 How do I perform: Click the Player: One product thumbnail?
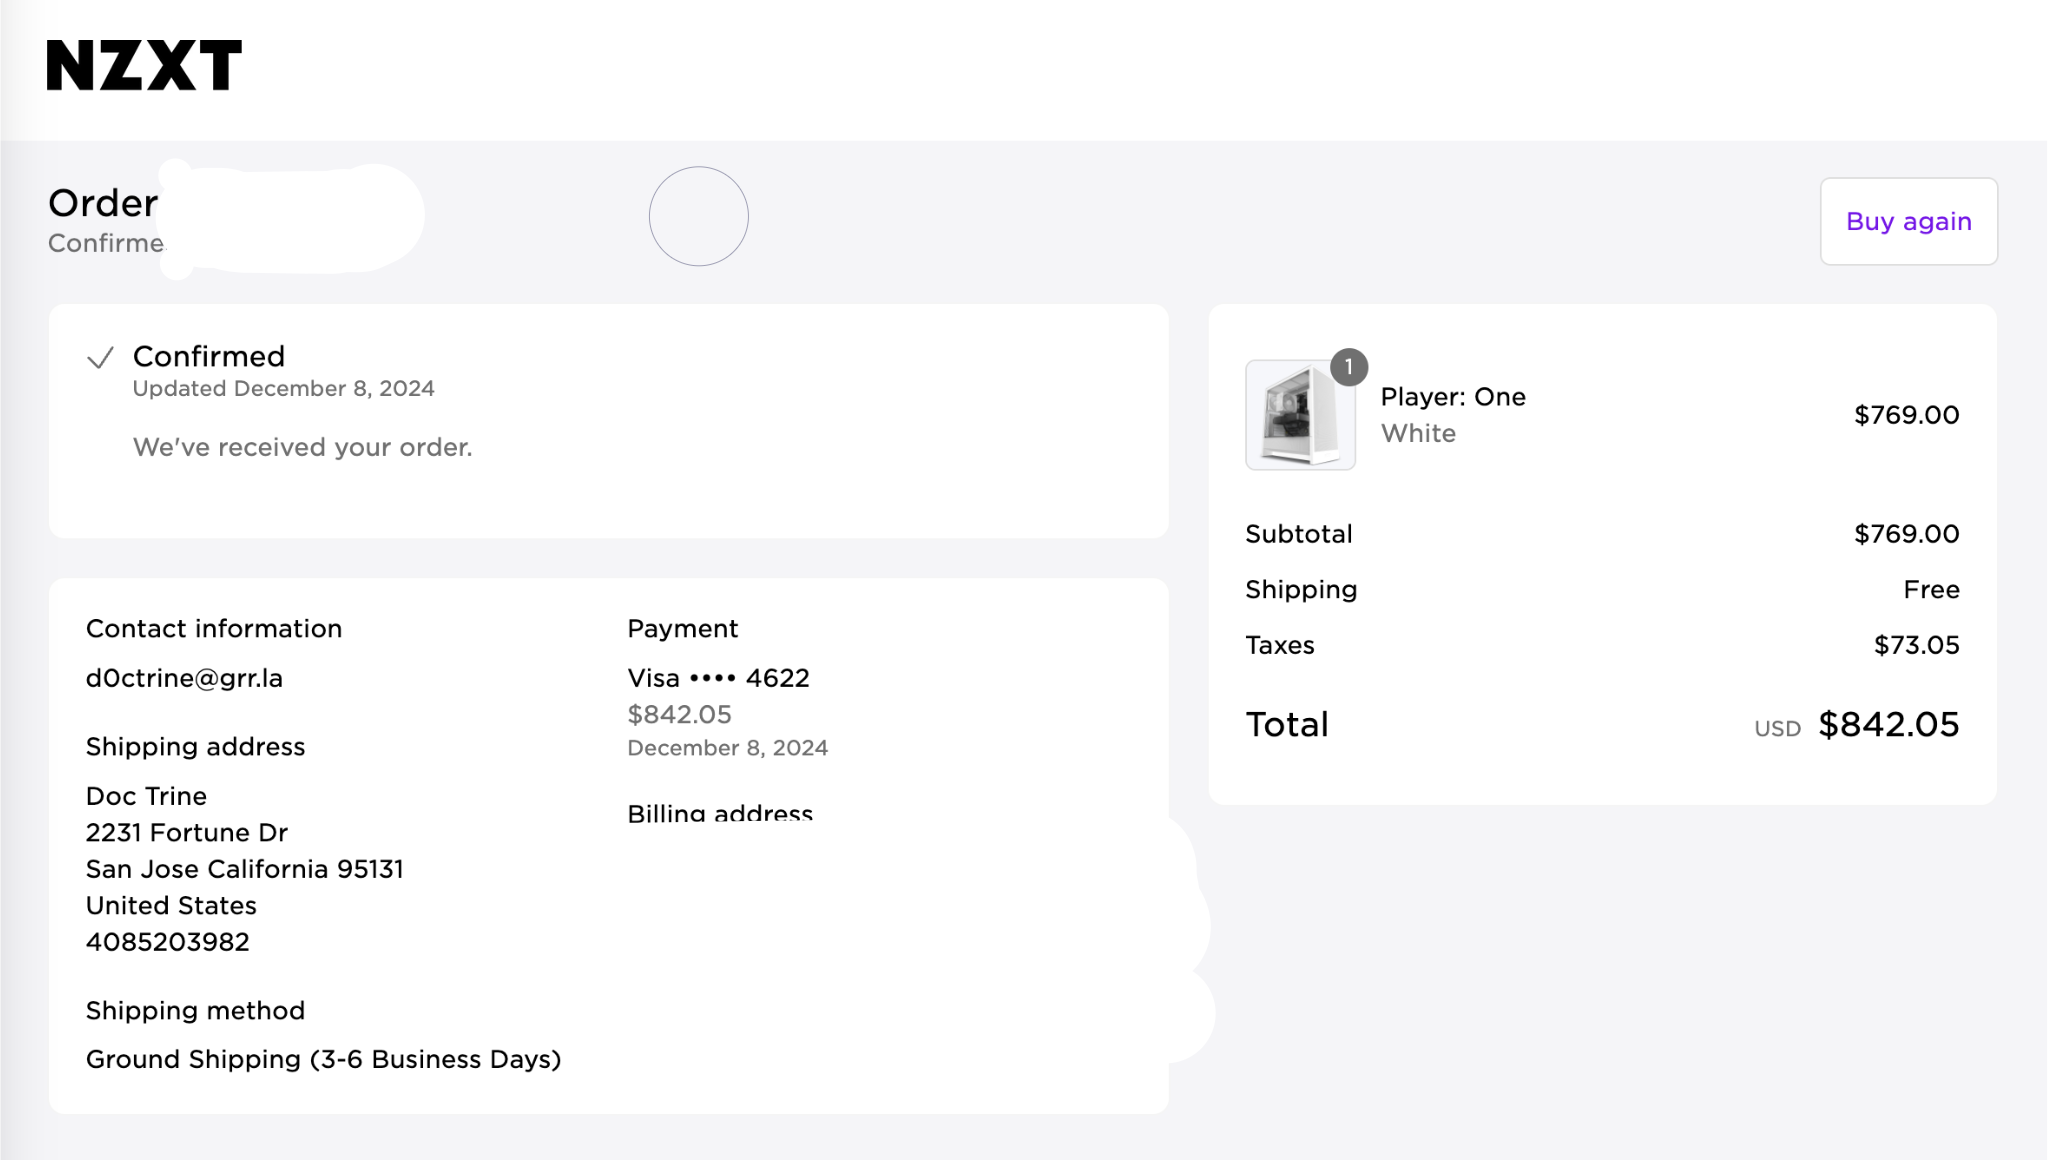(1299, 416)
